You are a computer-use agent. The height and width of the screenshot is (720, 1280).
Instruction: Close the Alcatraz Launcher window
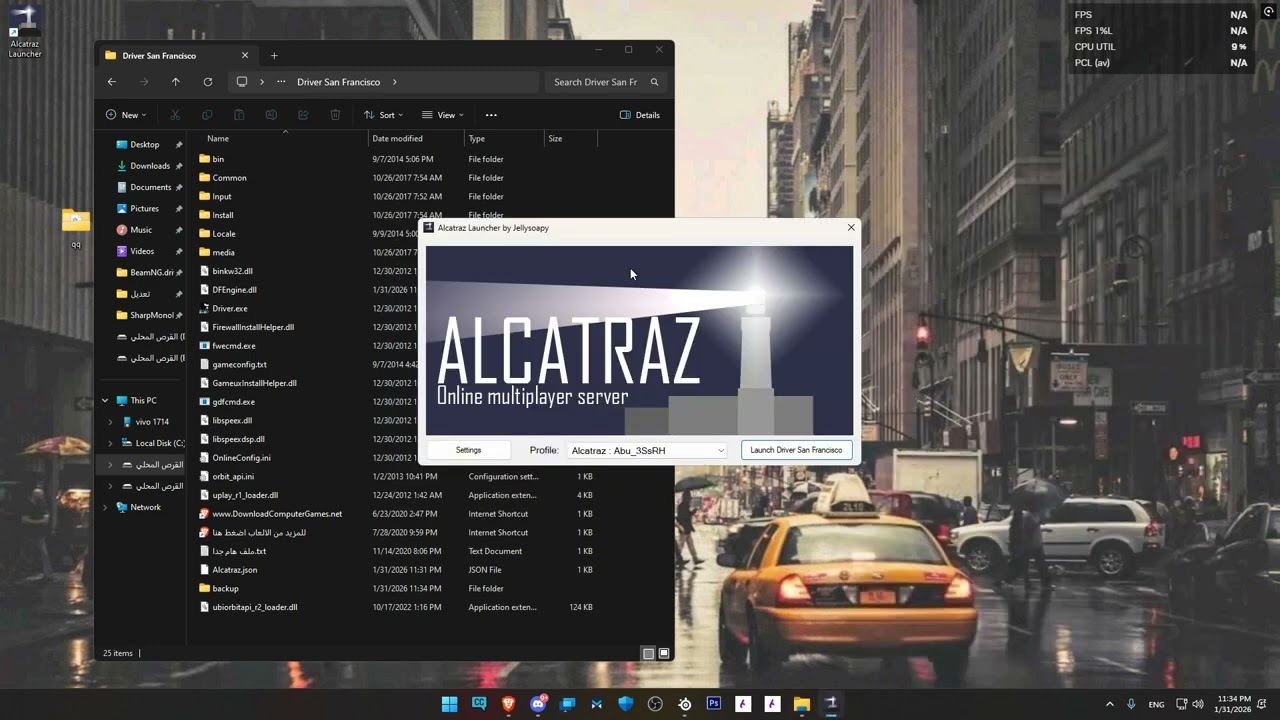tap(851, 228)
